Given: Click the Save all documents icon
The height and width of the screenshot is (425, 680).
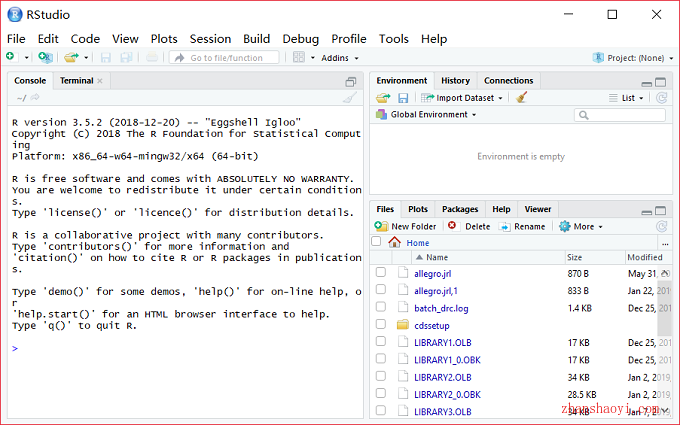Looking at the screenshot, I should 126,57.
